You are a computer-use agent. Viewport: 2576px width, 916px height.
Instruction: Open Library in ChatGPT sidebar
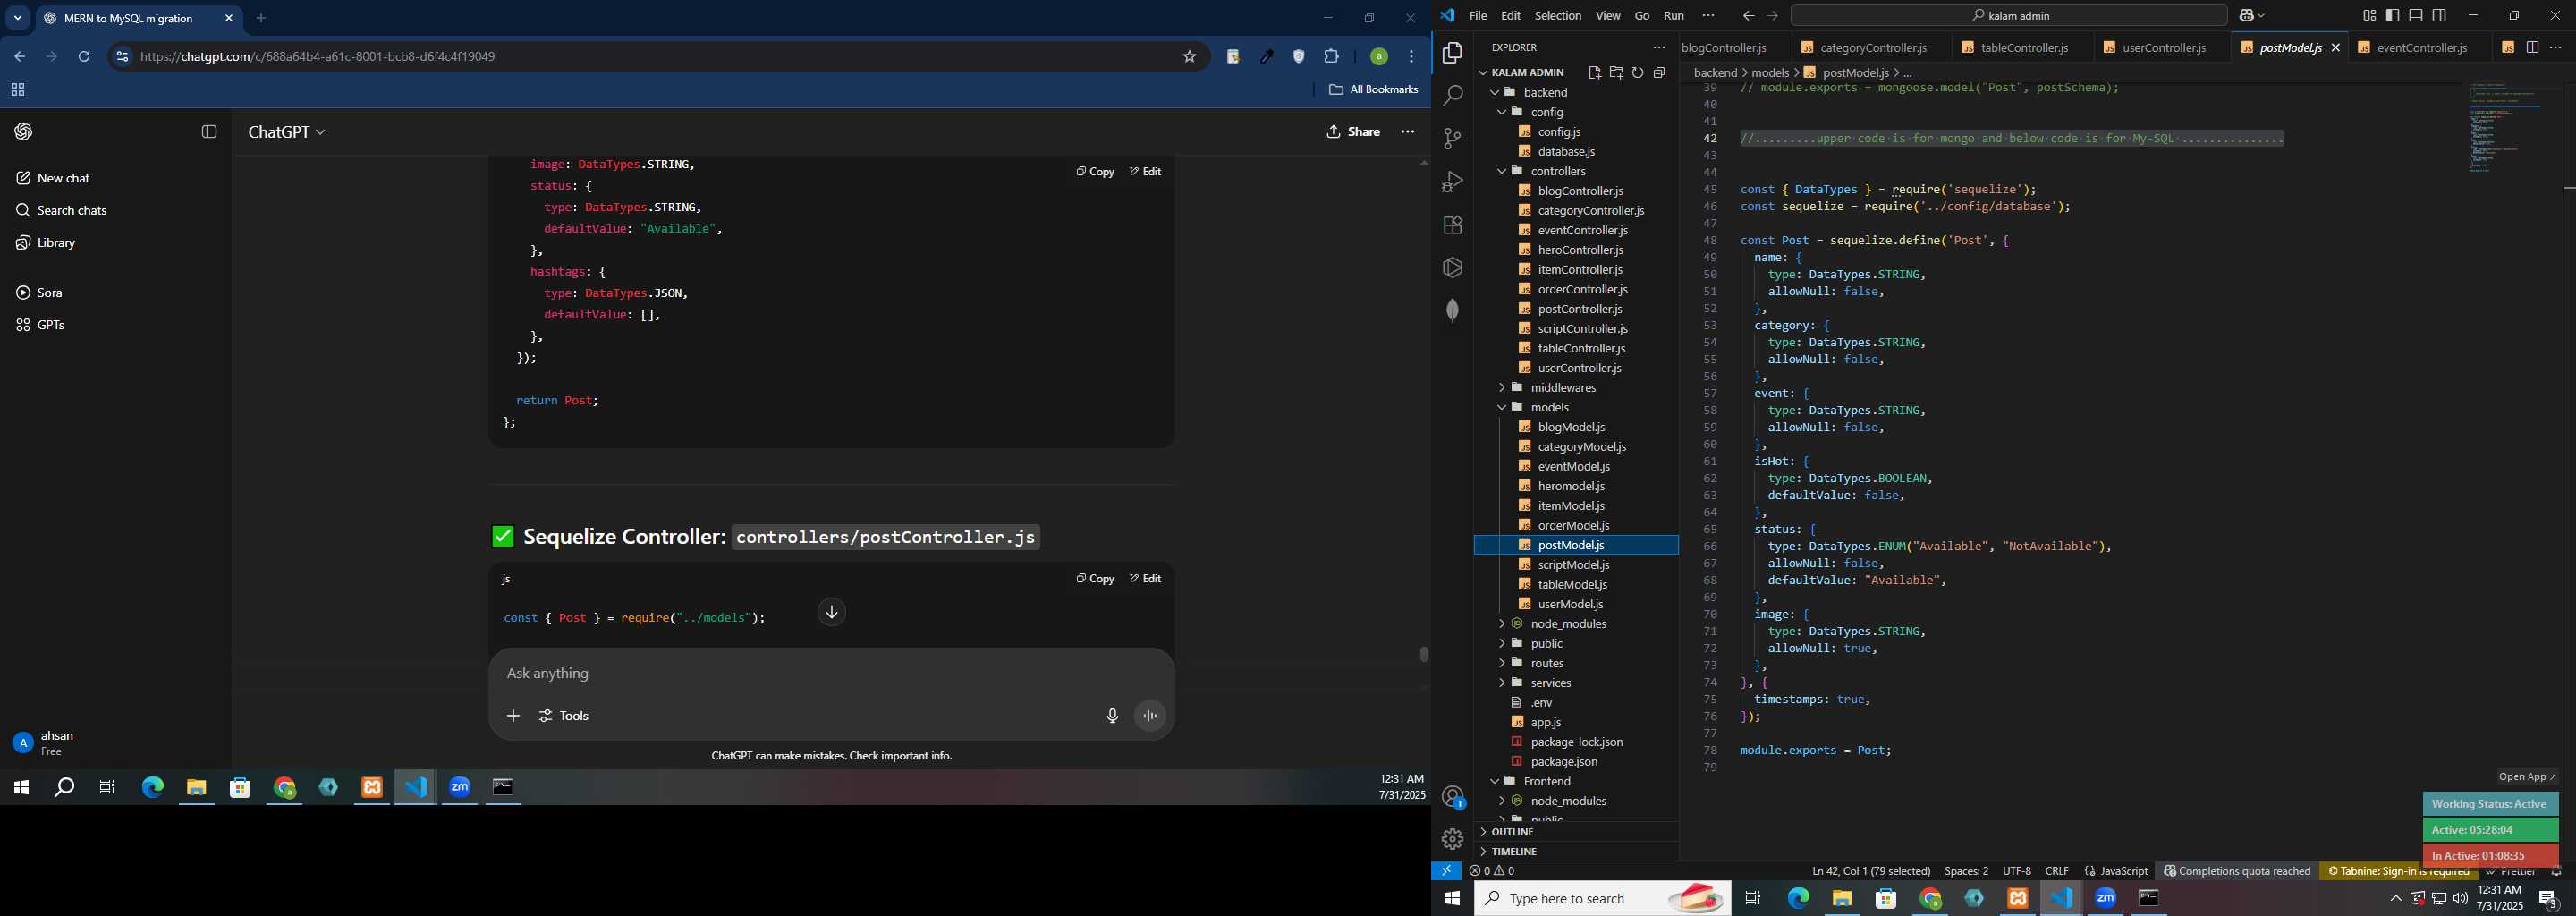pos(56,243)
